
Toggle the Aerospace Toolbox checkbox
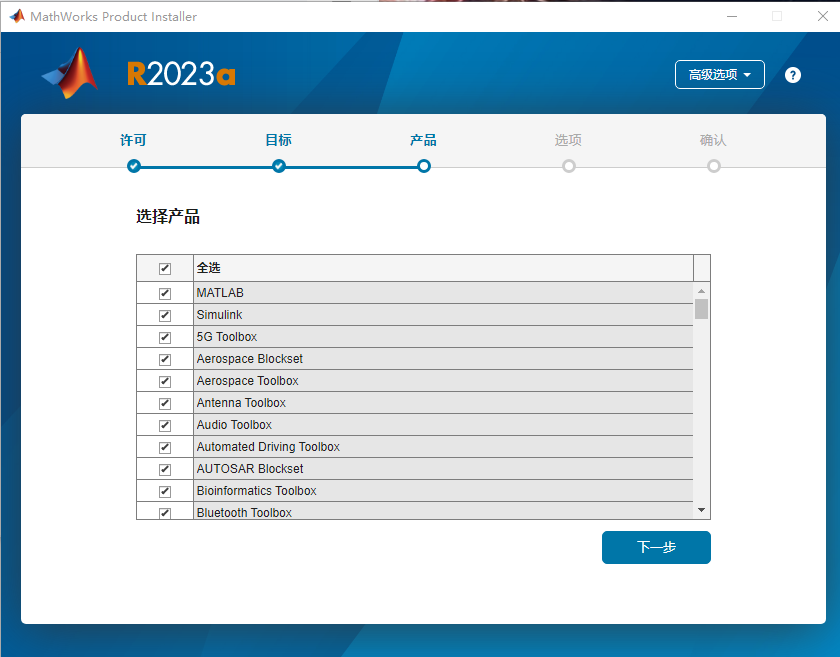(164, 382)
